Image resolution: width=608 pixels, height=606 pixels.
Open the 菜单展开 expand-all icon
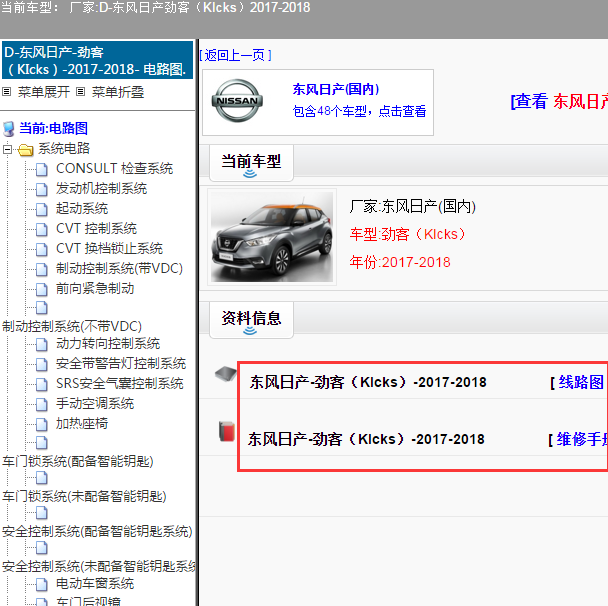pyautogui.click(x=6, y=92)
